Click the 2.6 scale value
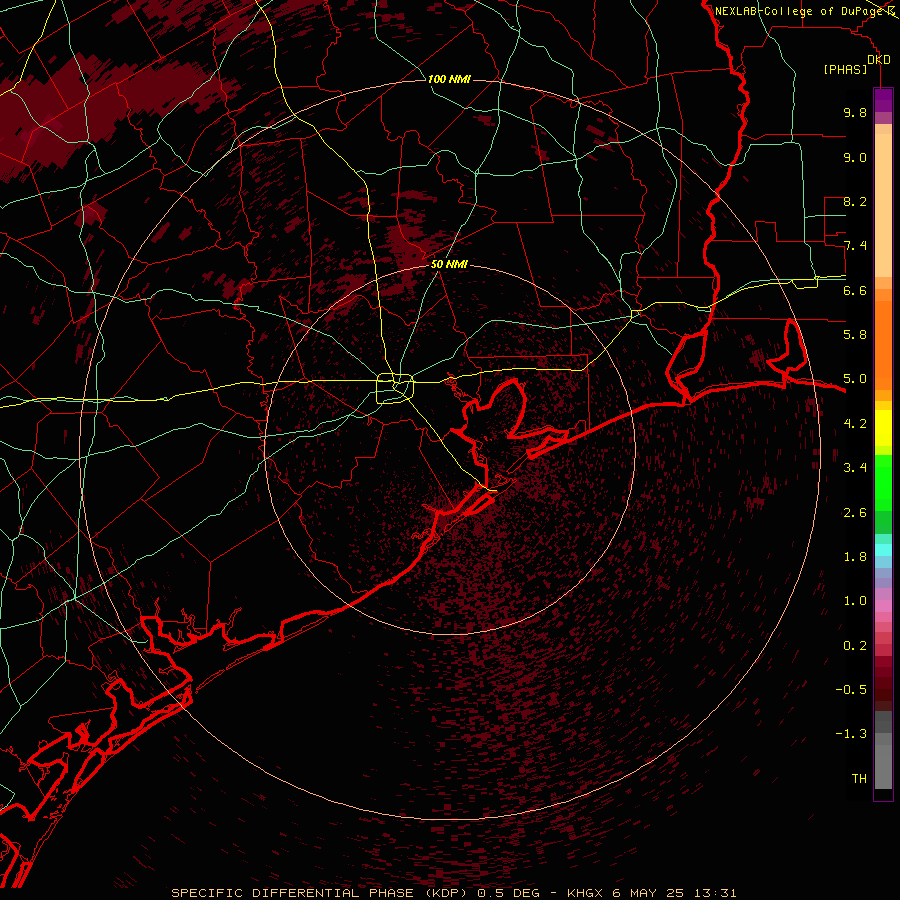 point(855,512)
